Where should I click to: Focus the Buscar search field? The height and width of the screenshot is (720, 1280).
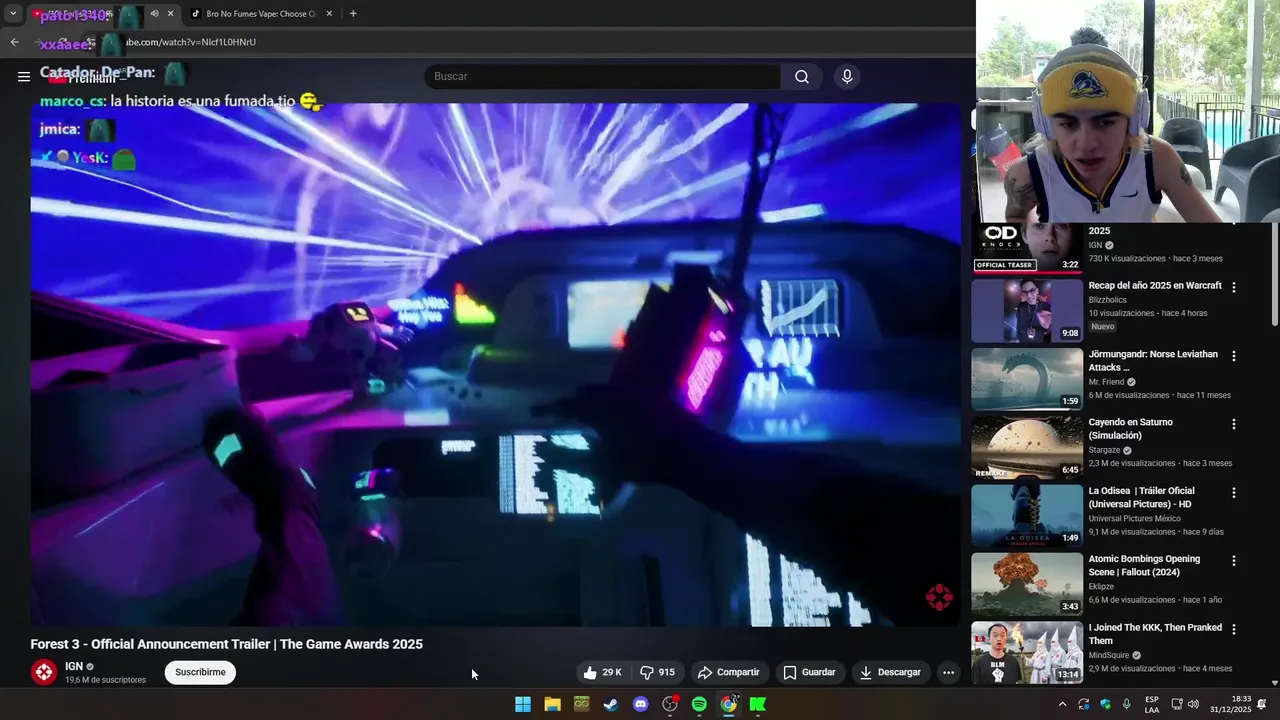[x=602, y=77]
